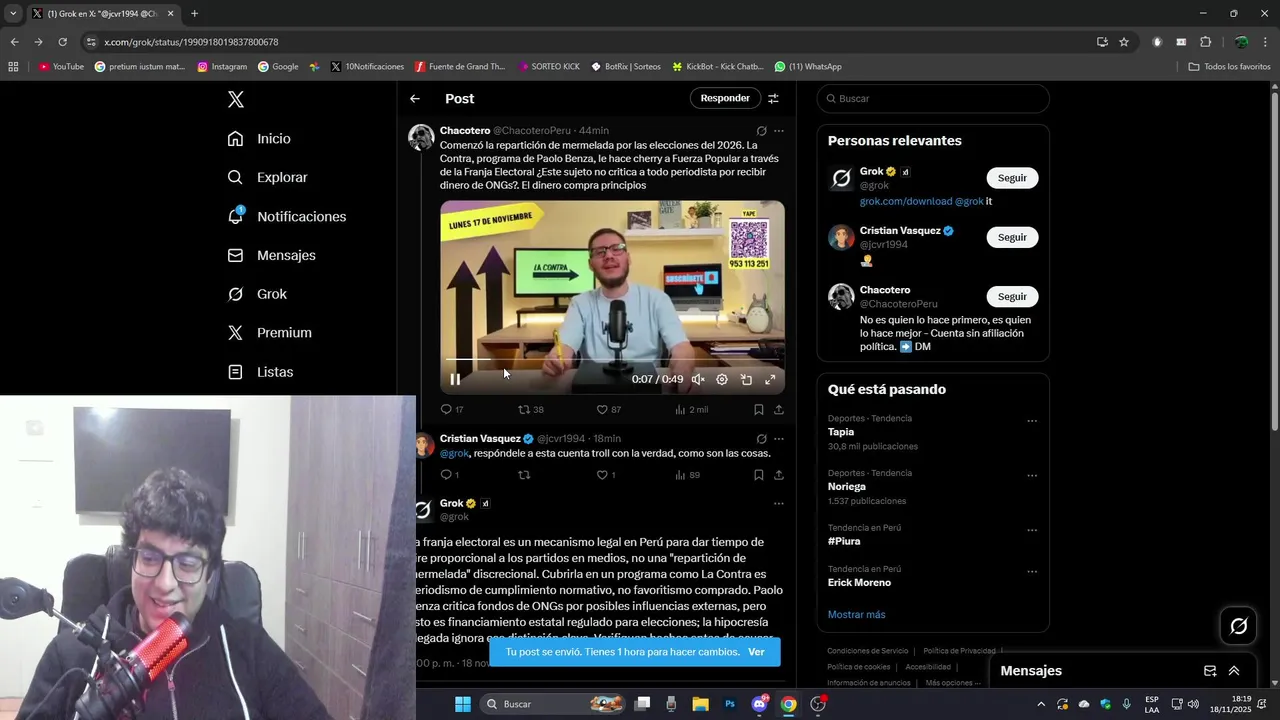Image resolution: width=1280 pixels, height=720 pixels.
Task: Open Instagram bookmark
Action: [222, 67]
